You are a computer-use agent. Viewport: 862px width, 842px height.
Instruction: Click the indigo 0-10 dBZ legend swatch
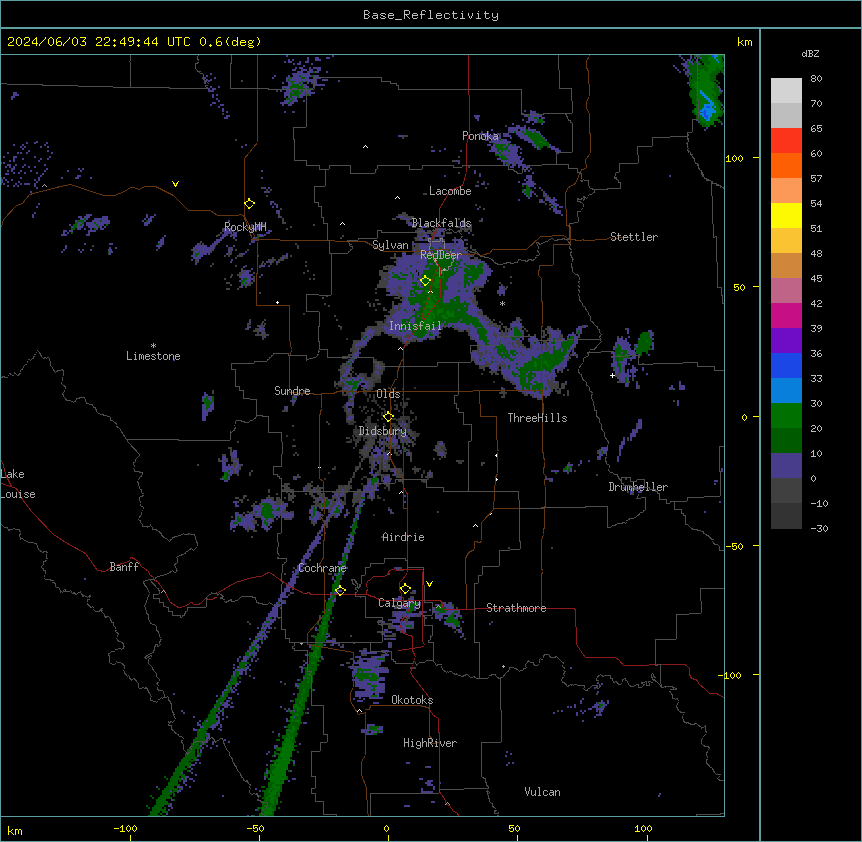coord(786,466)
